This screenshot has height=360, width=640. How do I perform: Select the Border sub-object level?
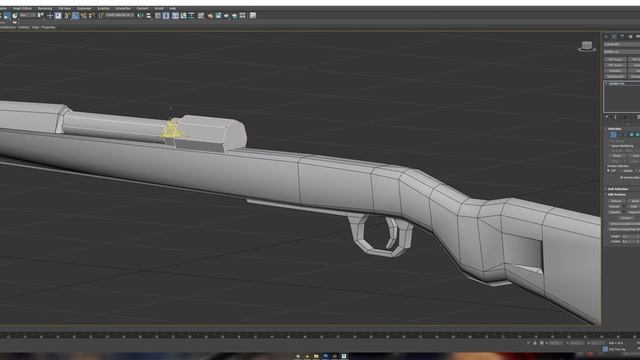[625, 135]
